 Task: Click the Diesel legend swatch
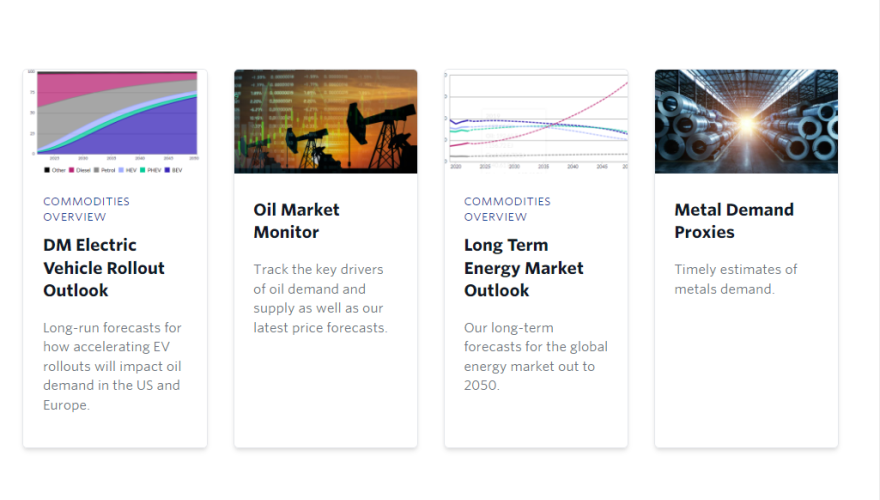tap(71, 170)
